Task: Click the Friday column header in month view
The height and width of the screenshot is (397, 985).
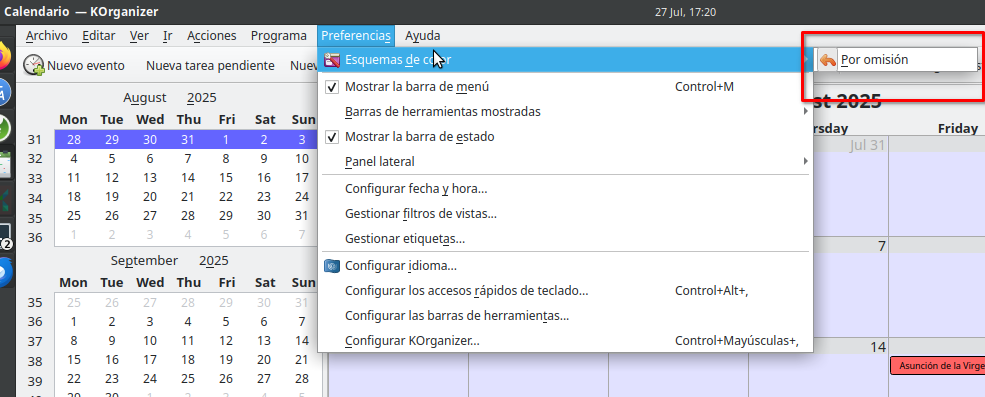Action: 957,128
